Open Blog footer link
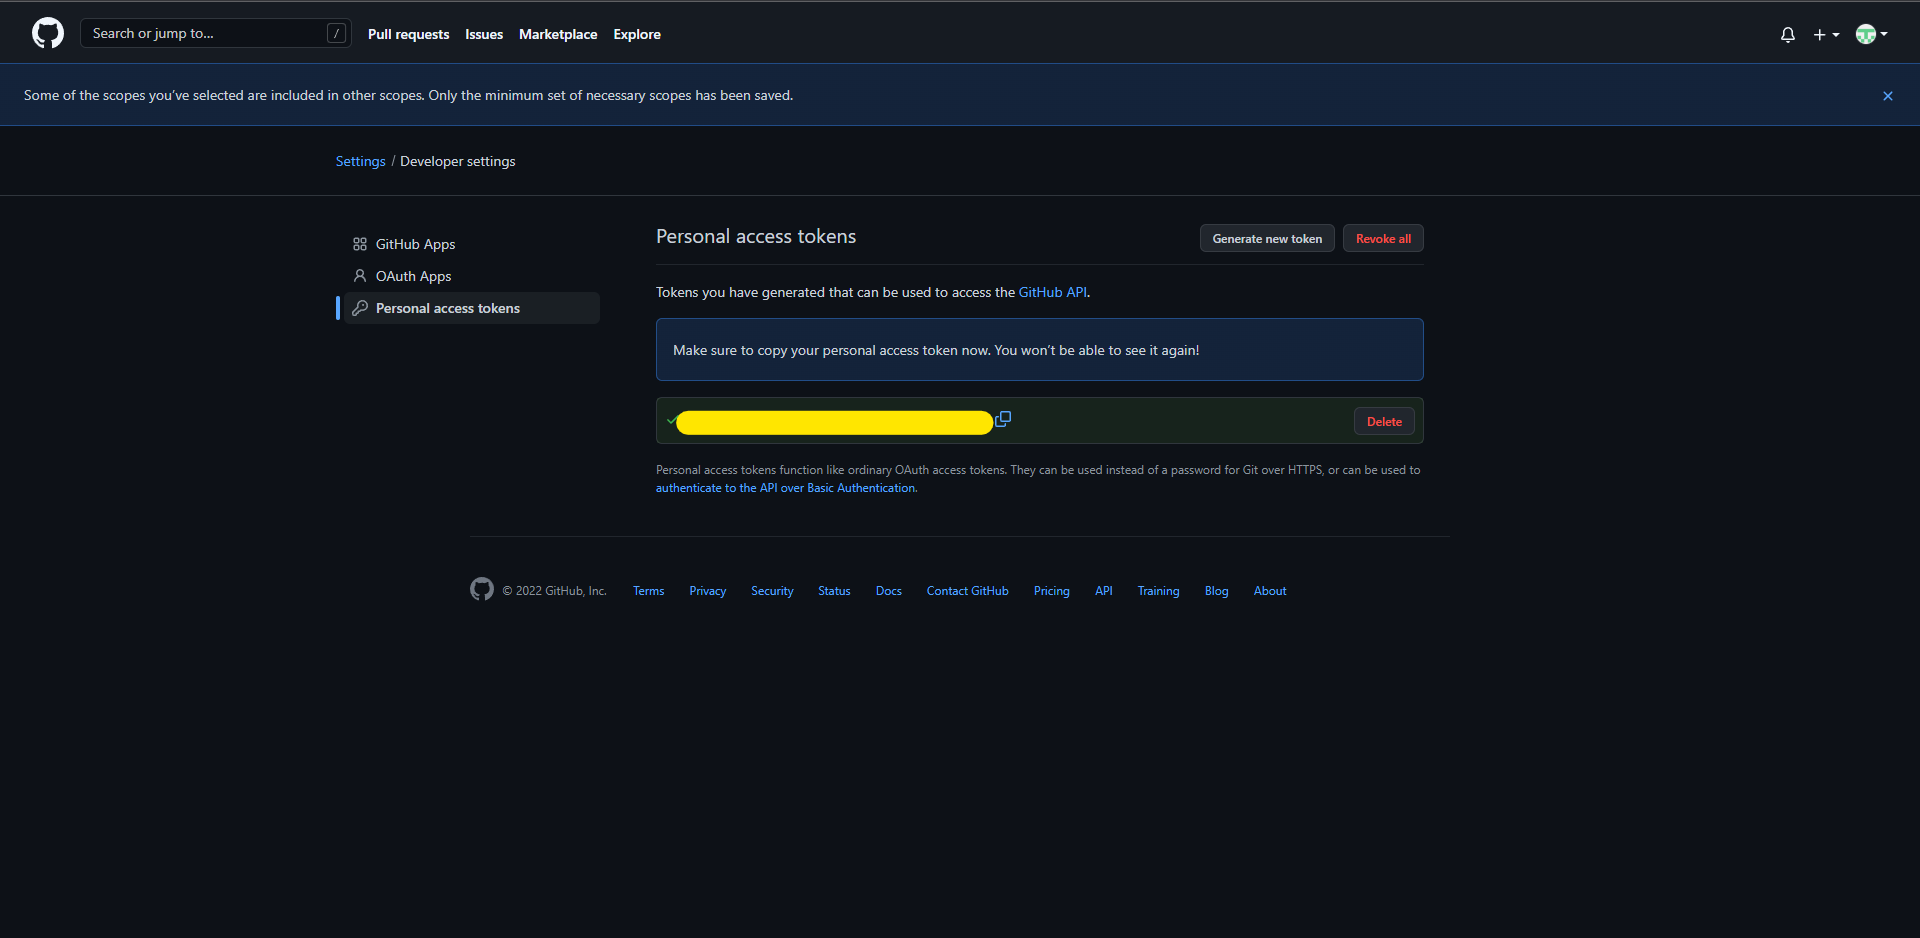This screenshot has height=938, width=1920. 1216,591
